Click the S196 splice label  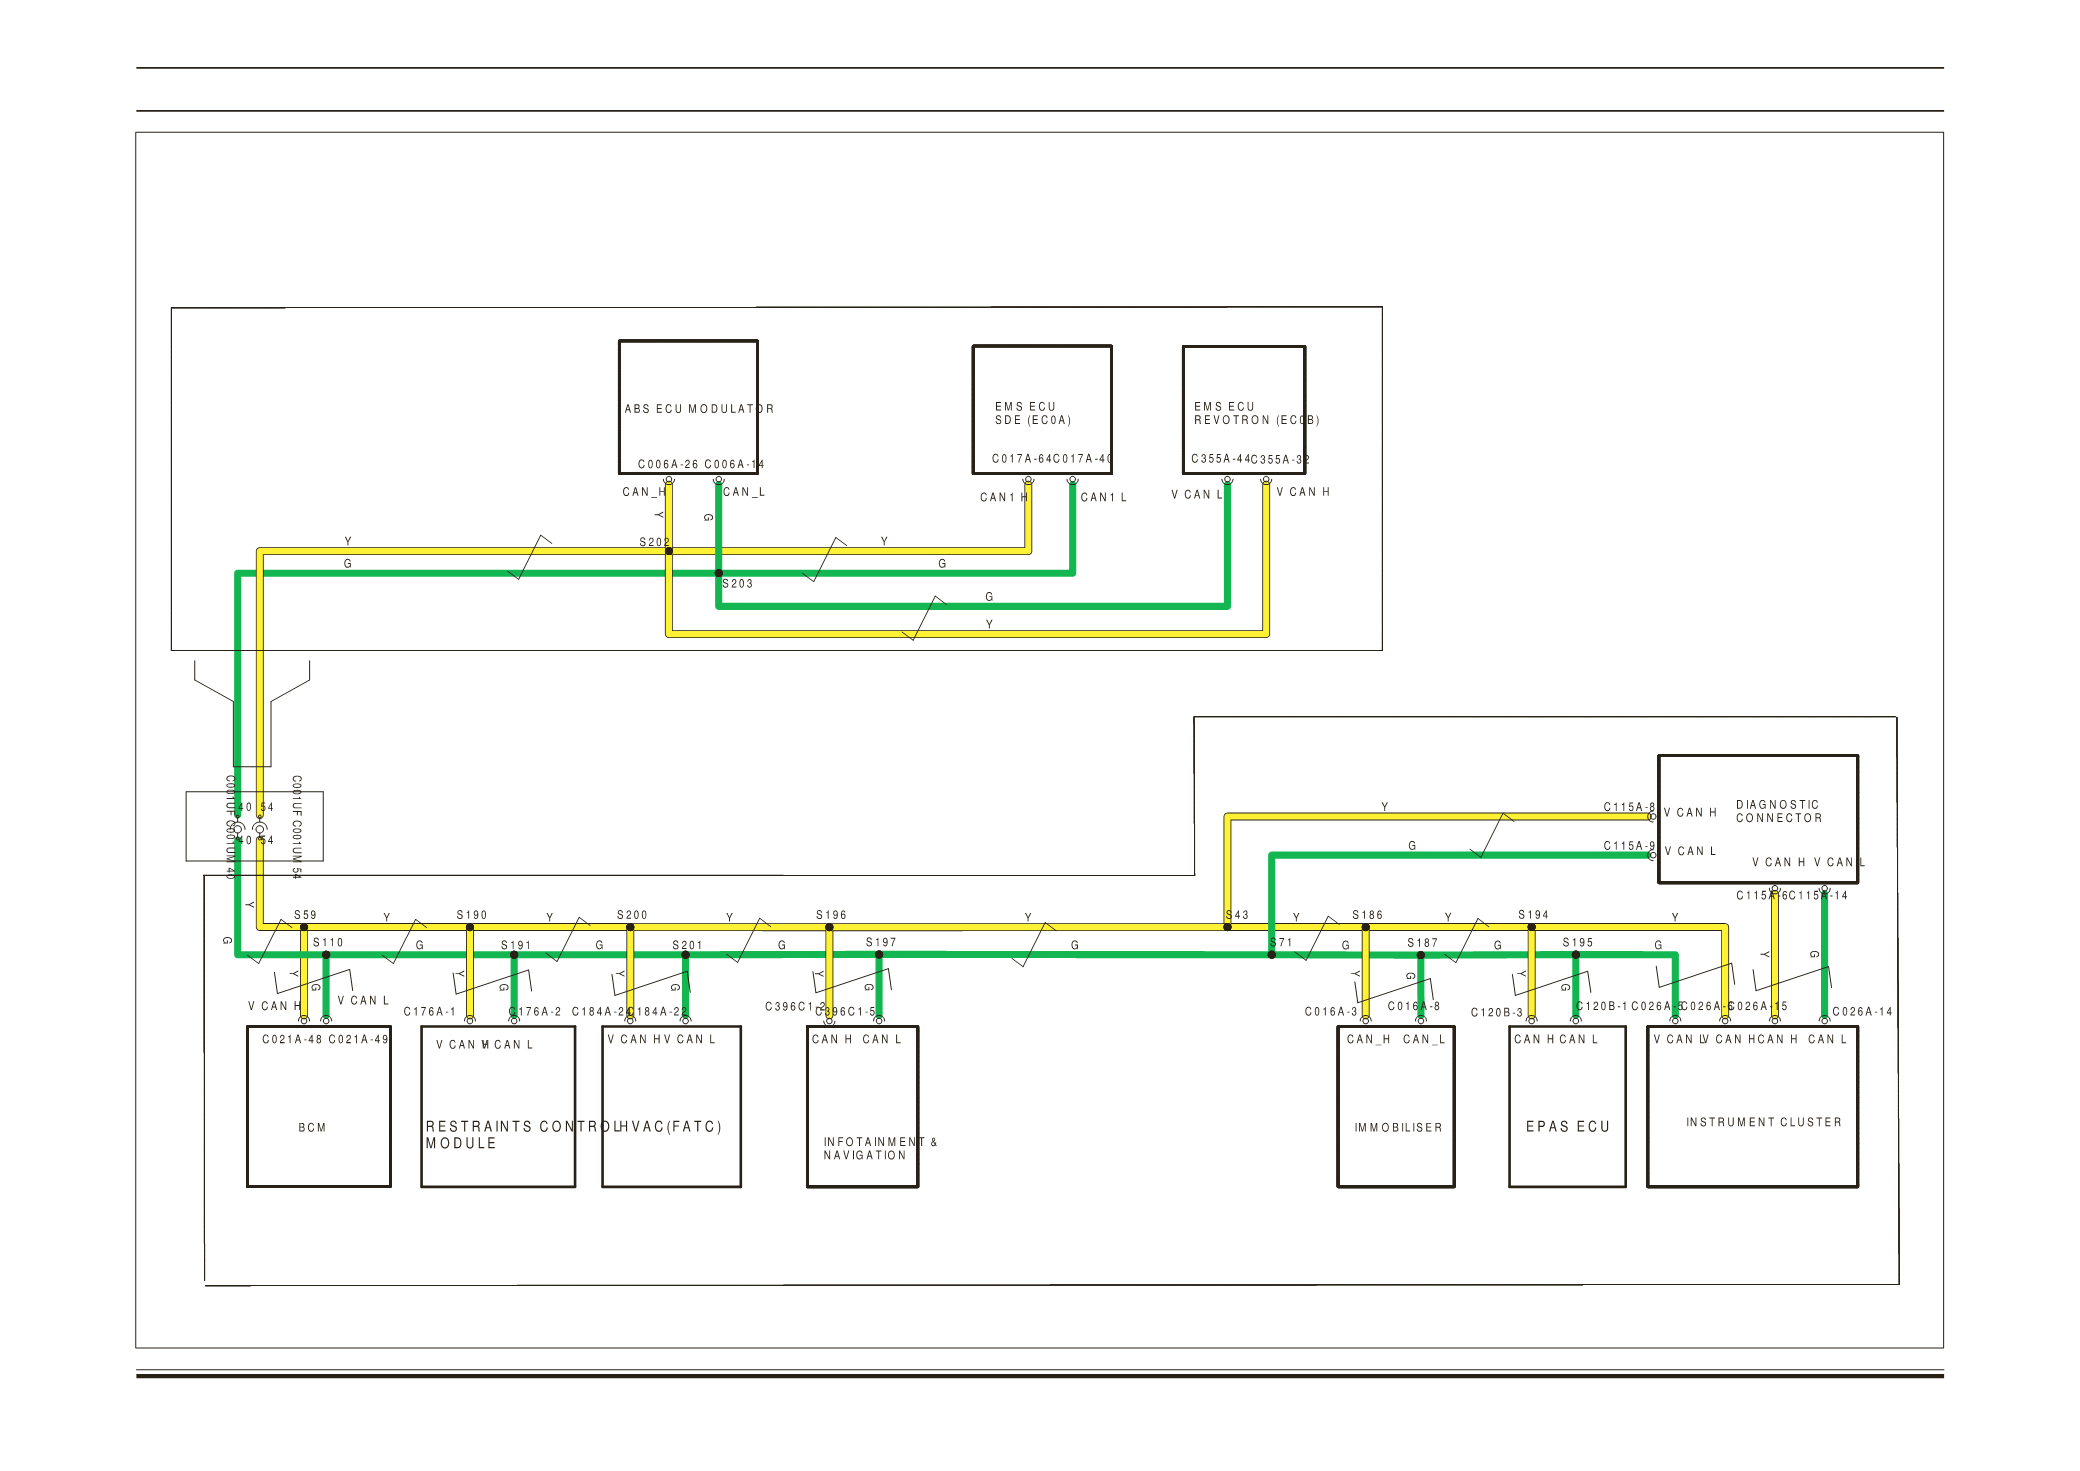pyautogui.click(x=831, y=915)
